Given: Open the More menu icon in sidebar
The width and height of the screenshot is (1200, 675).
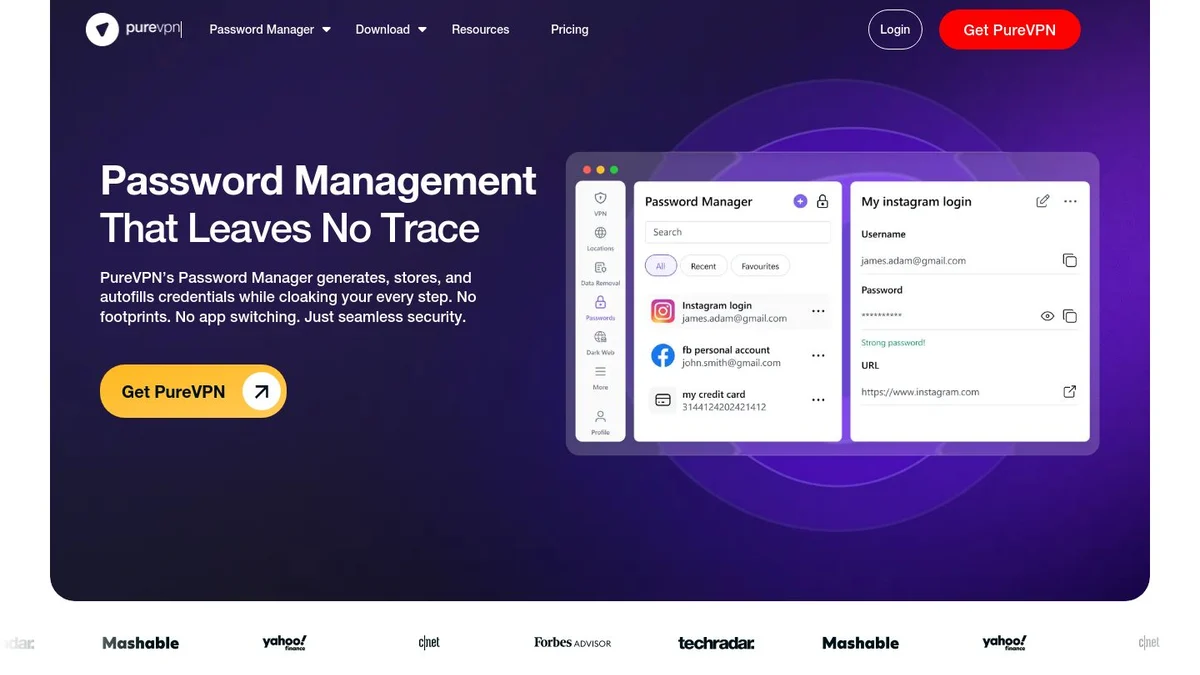Looking at the screenshot, I should tap(600, 371).
